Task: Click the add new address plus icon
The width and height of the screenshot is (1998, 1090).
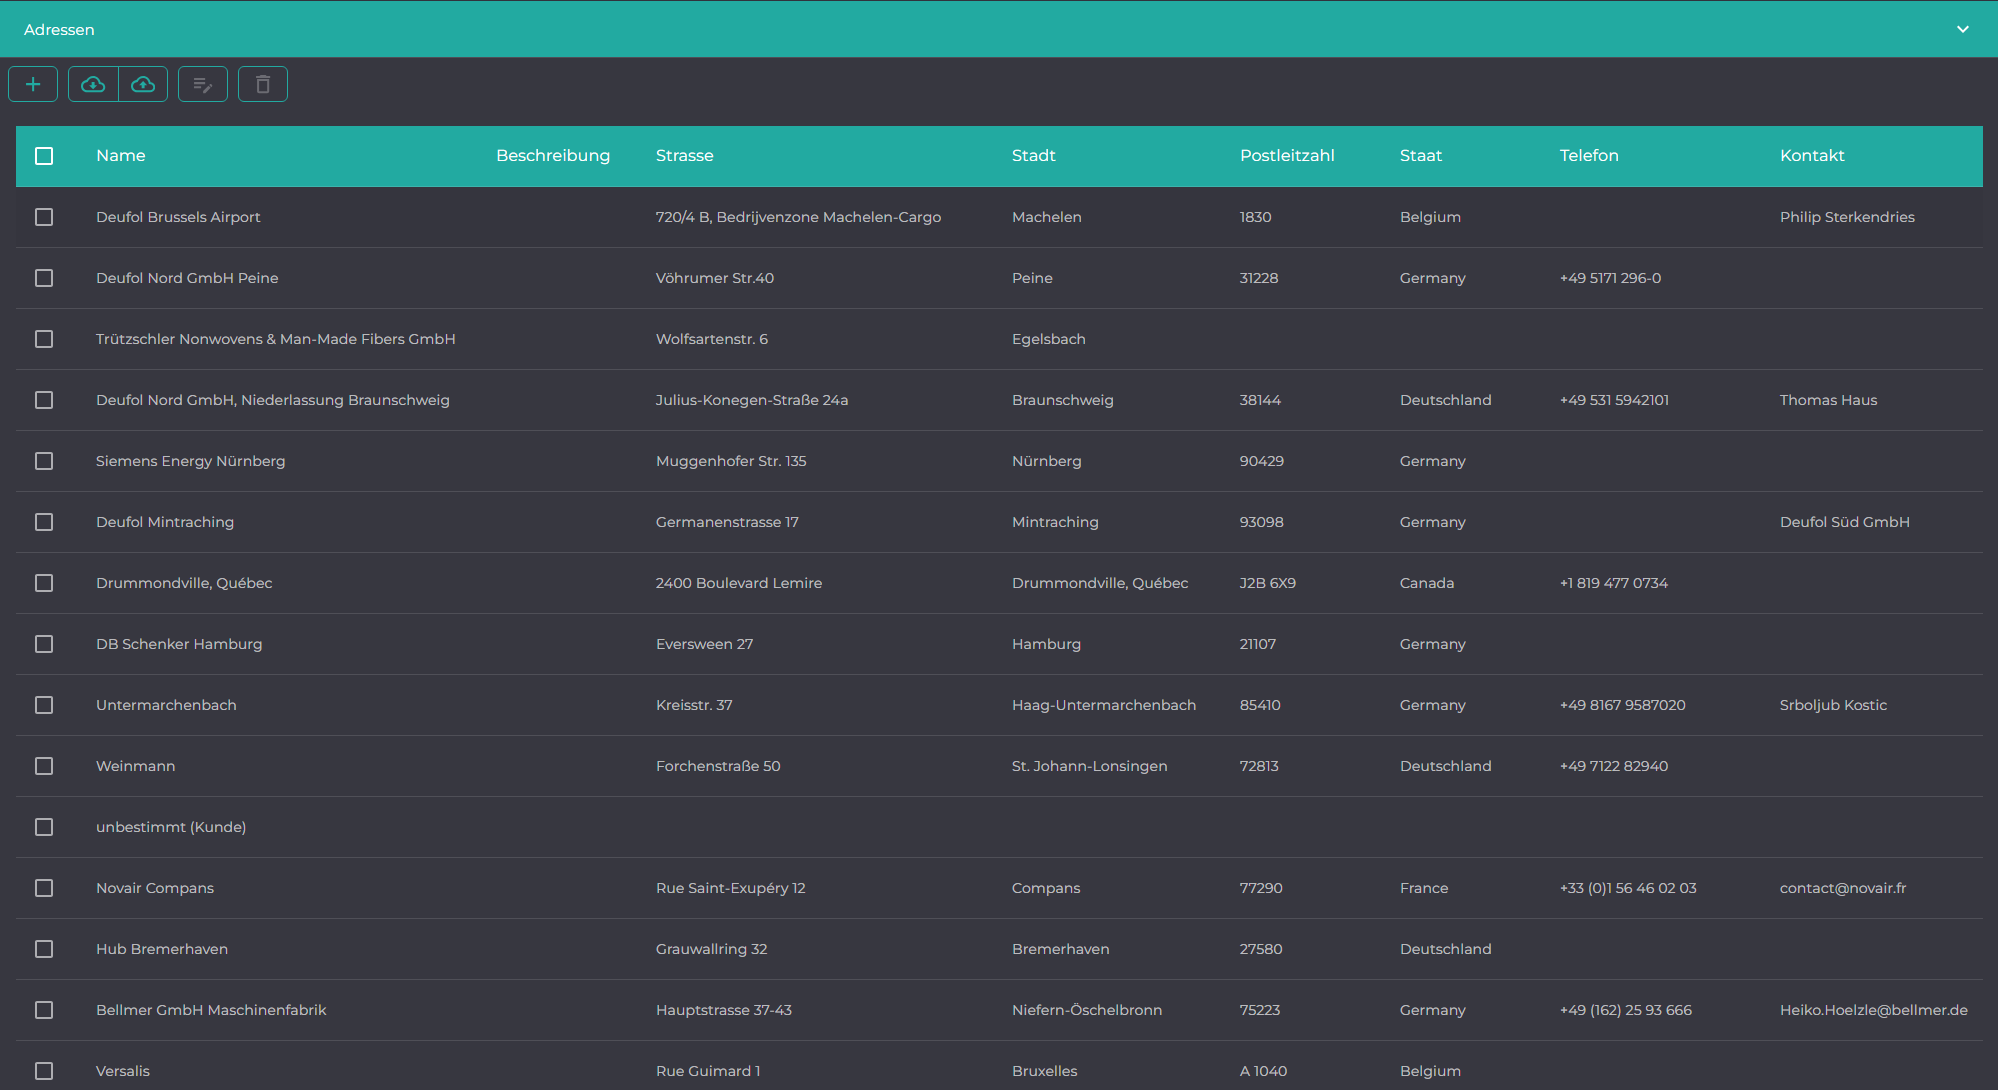Action: click(x=33, y=84)
